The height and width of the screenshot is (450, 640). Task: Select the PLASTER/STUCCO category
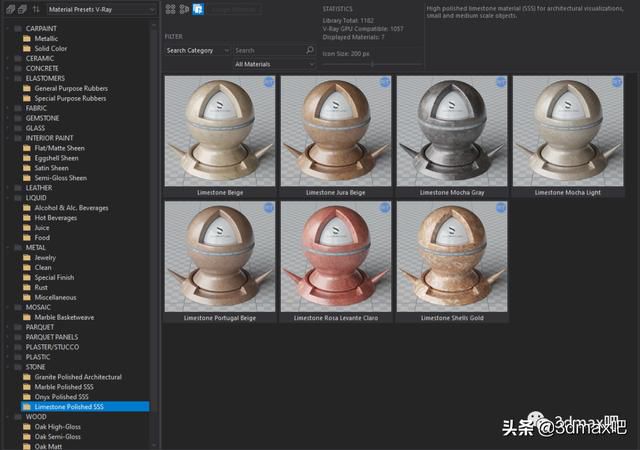pyautogui.click(x=52, y=347)
